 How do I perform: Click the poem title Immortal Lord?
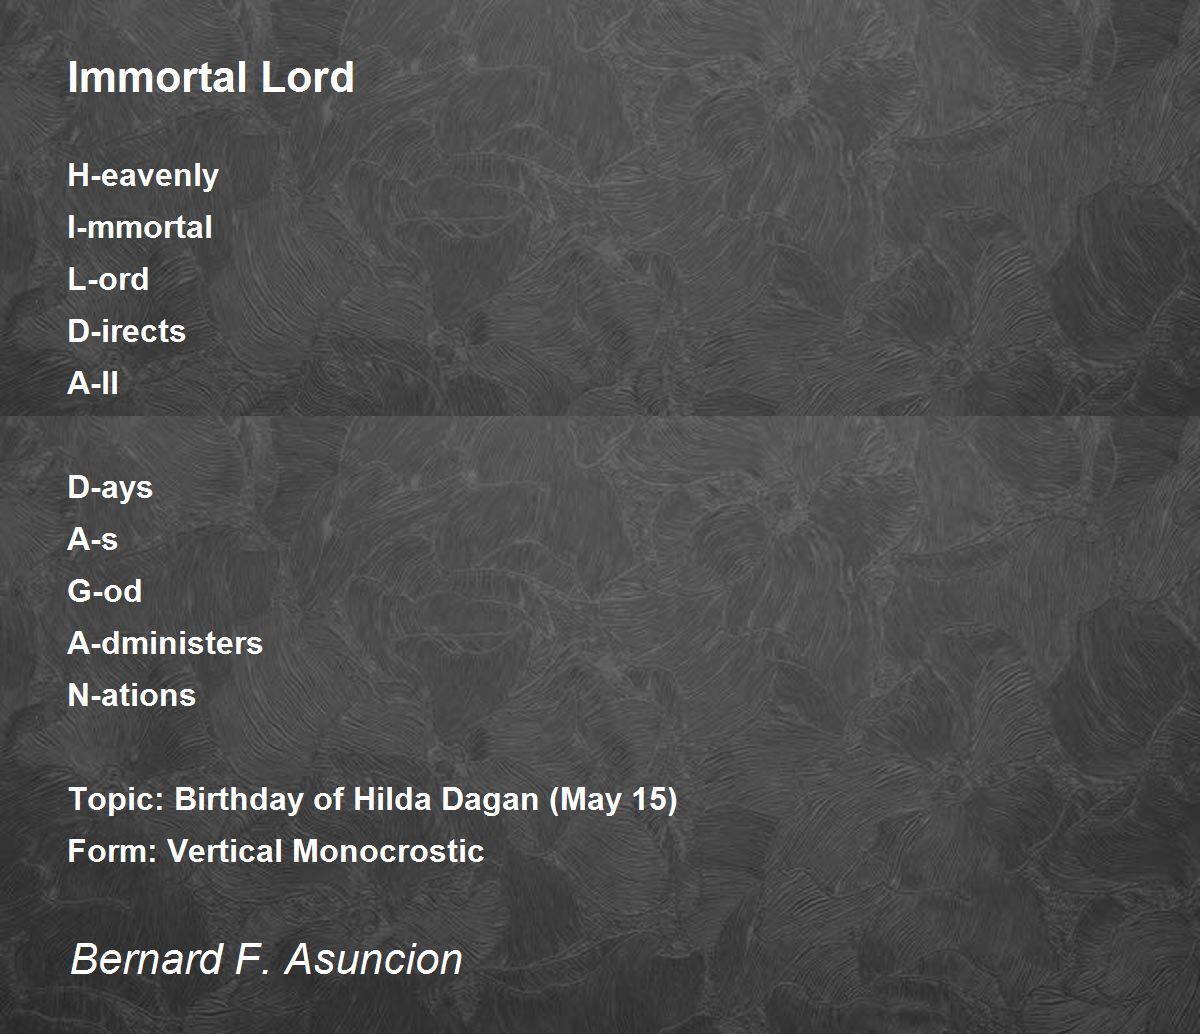211,77
